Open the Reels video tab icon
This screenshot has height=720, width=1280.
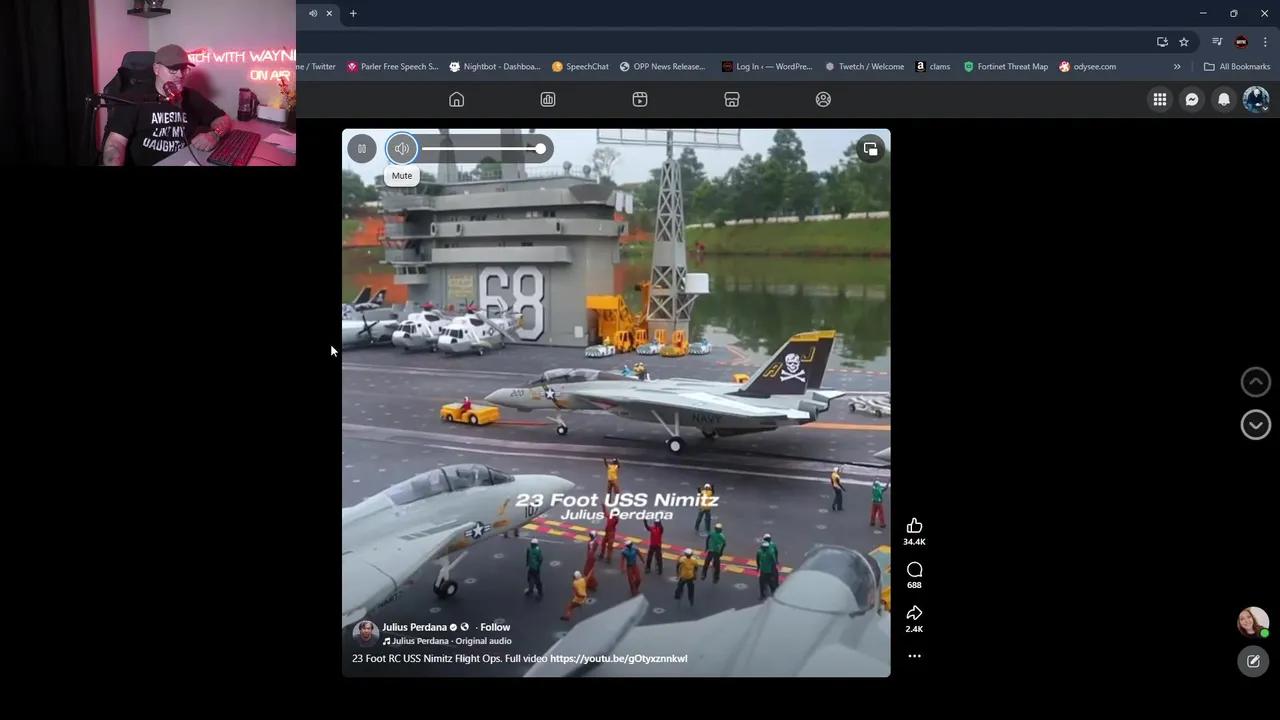tap(640, 99)
